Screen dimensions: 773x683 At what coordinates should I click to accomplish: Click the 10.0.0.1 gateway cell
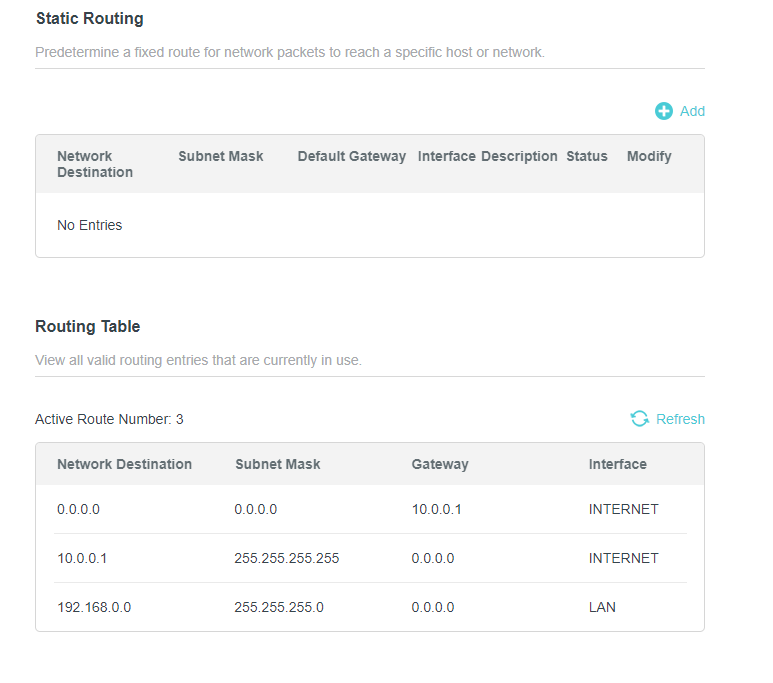(x=437, y=509)
